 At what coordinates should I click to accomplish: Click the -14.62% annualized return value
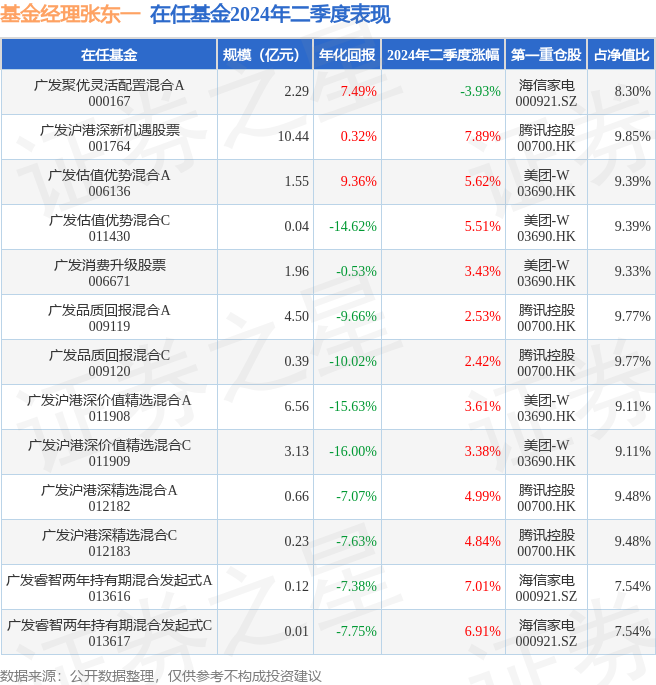353,226
